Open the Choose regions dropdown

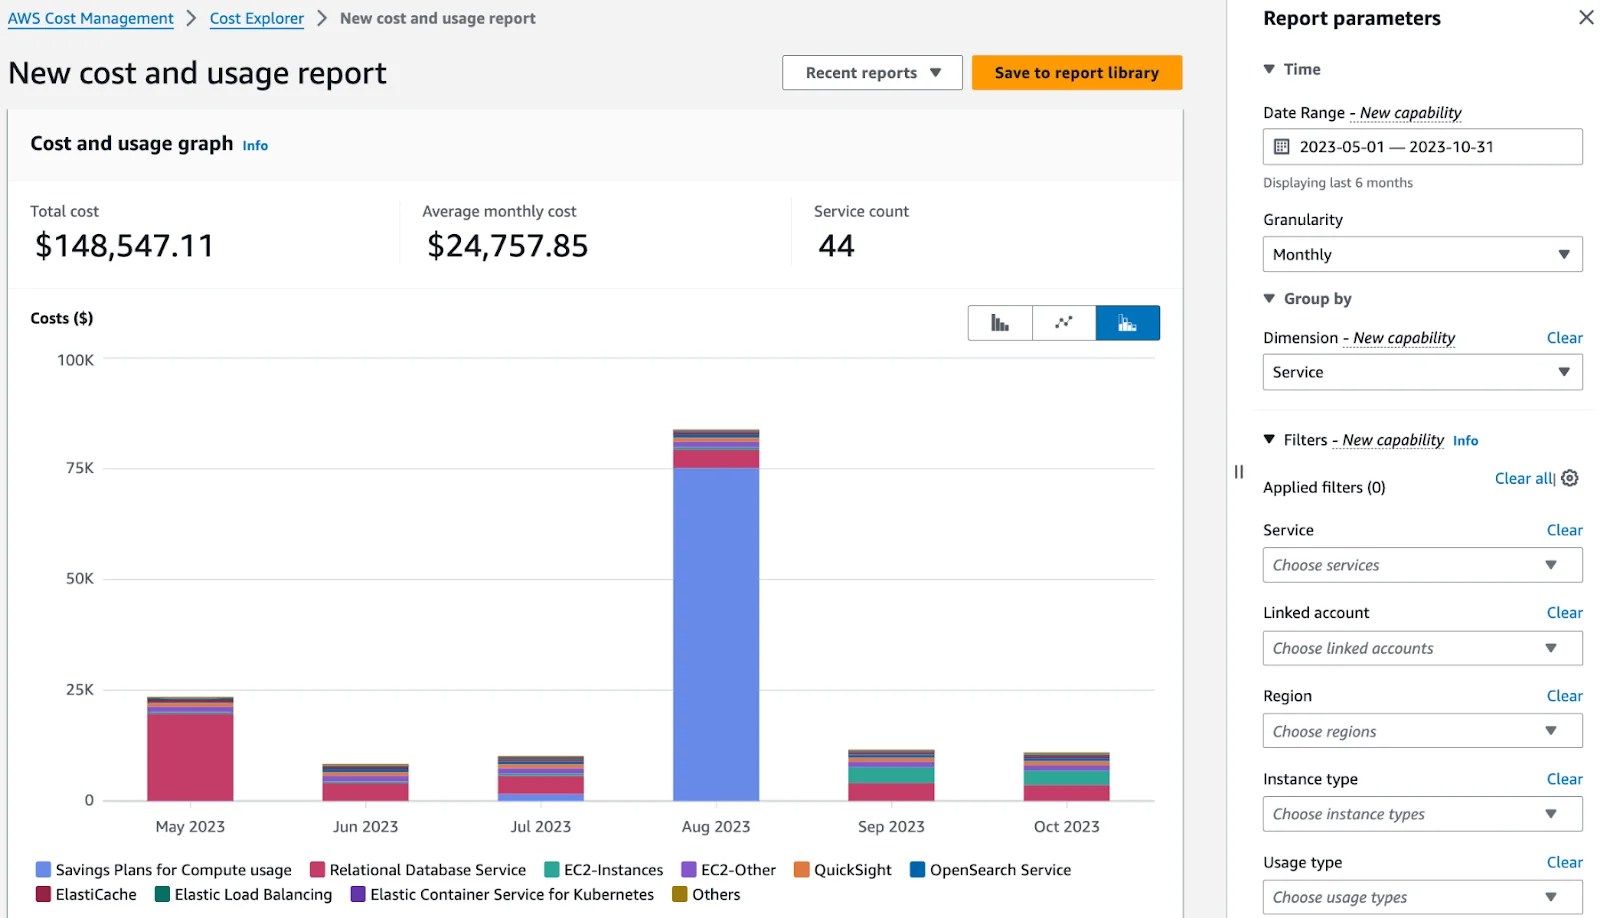[1422, 731]
